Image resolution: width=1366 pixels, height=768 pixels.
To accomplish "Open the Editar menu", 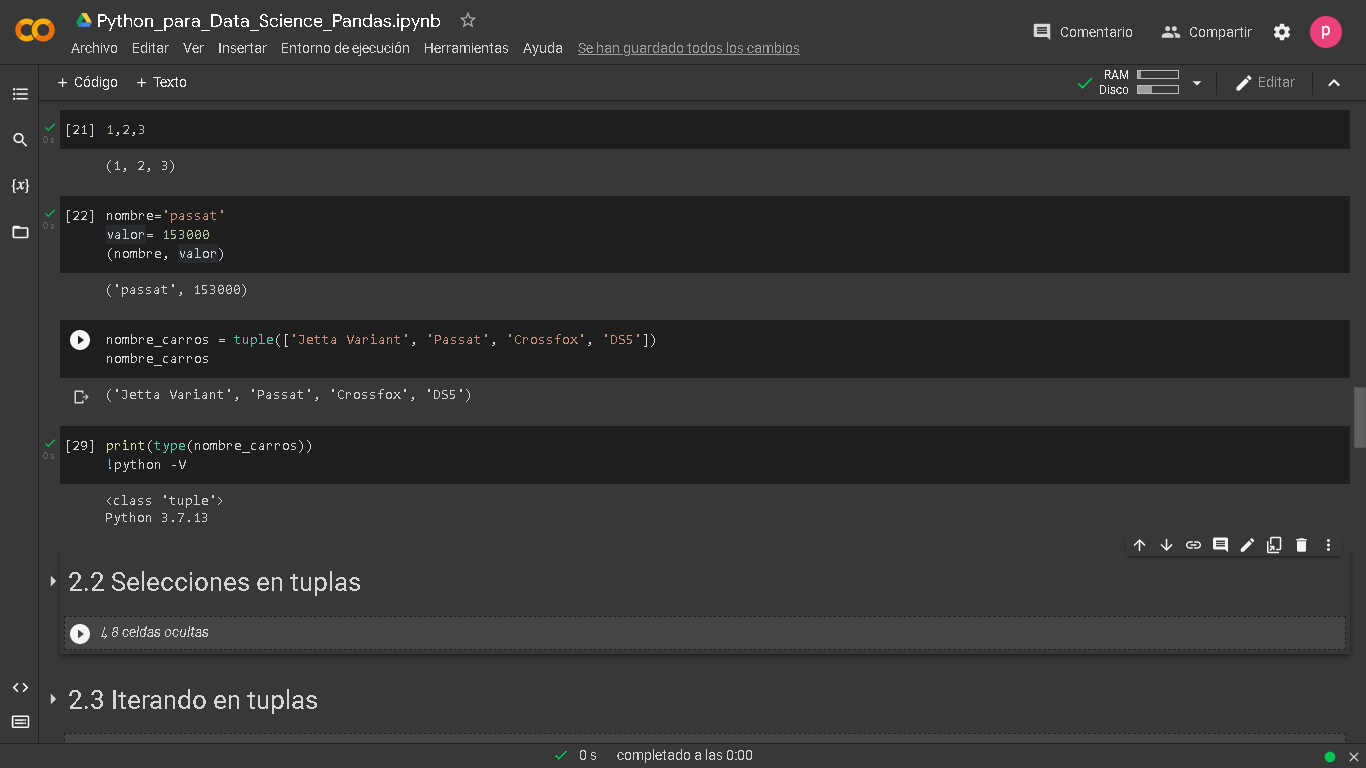I will click(x=150, y=48).
